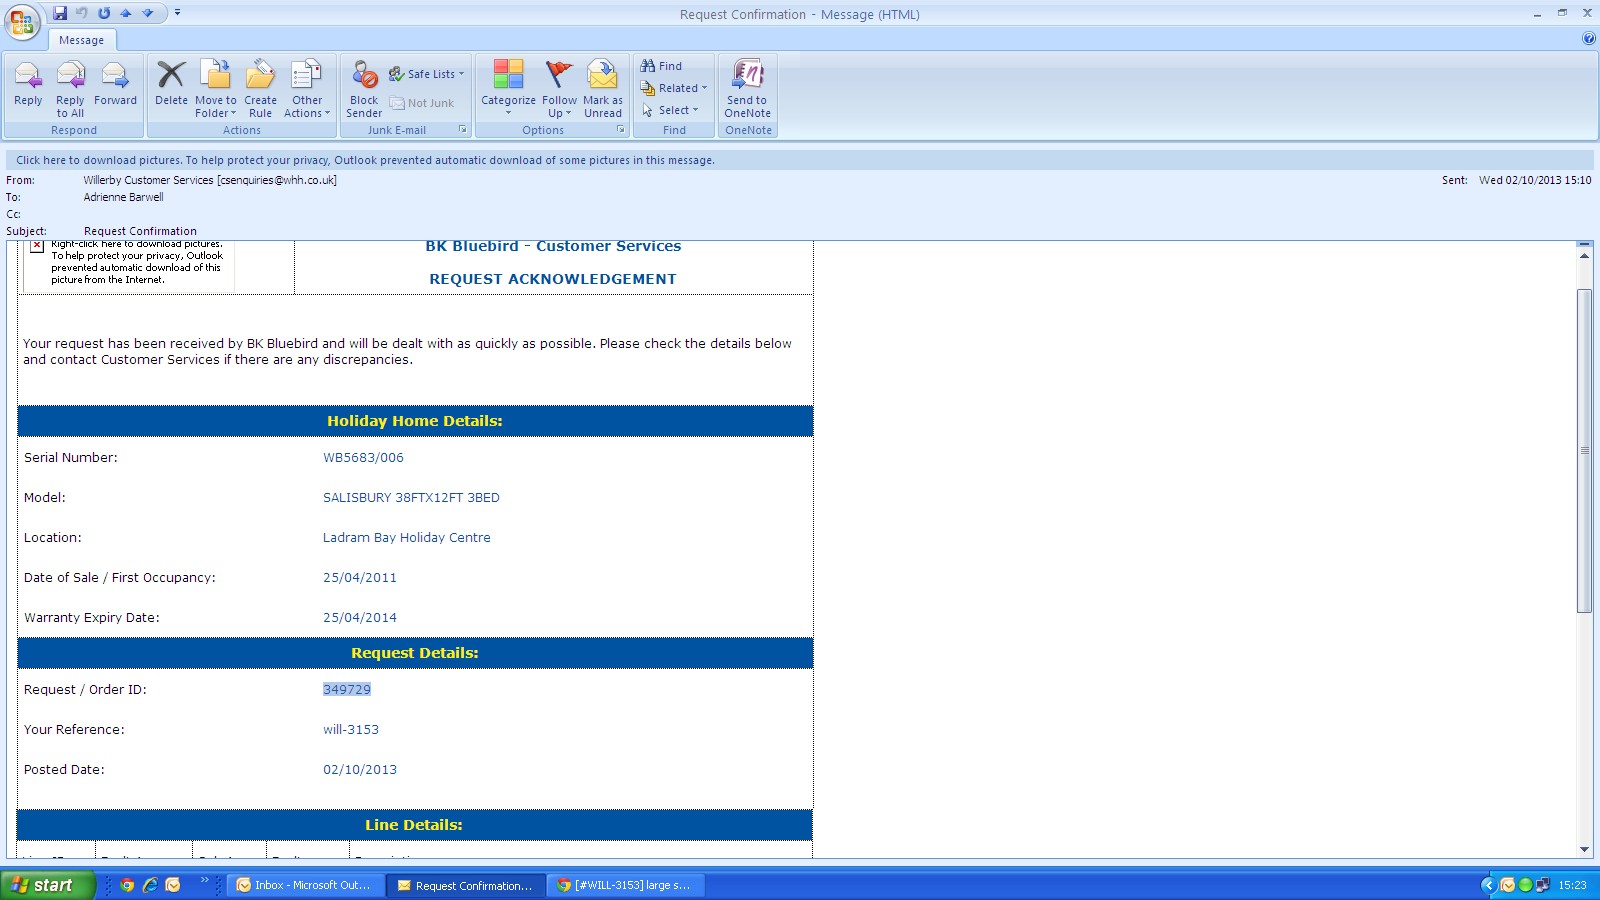This screenshot has height=900, width=1600.
Task: Click the Outlook icon in system tray
Action: [1508, 885]
